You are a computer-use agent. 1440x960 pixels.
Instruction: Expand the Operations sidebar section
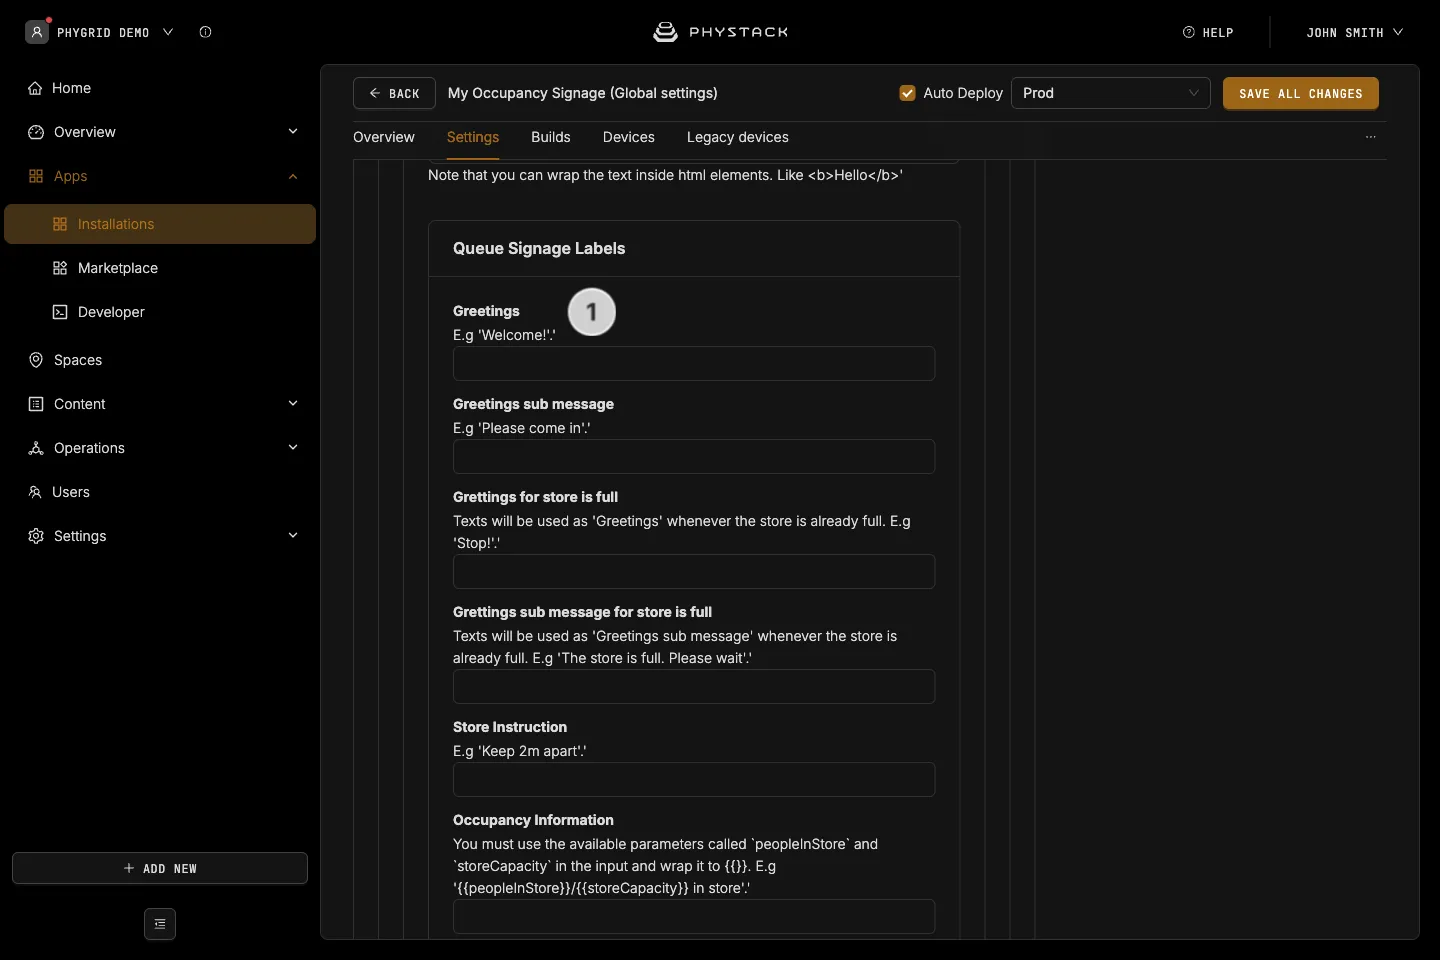point(293,448)
